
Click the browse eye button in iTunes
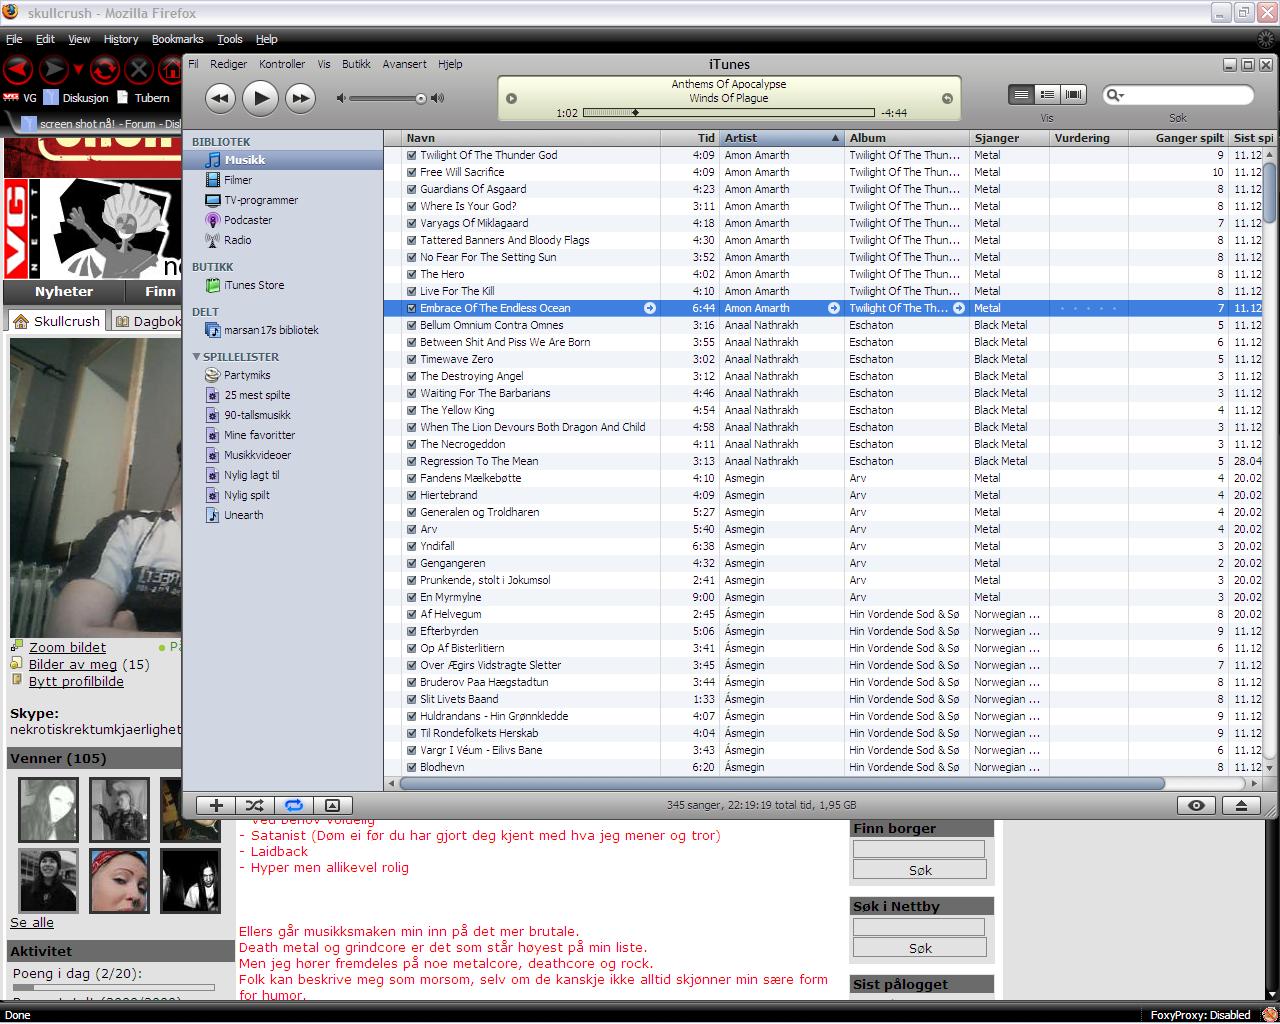(x=1196, y=805)
